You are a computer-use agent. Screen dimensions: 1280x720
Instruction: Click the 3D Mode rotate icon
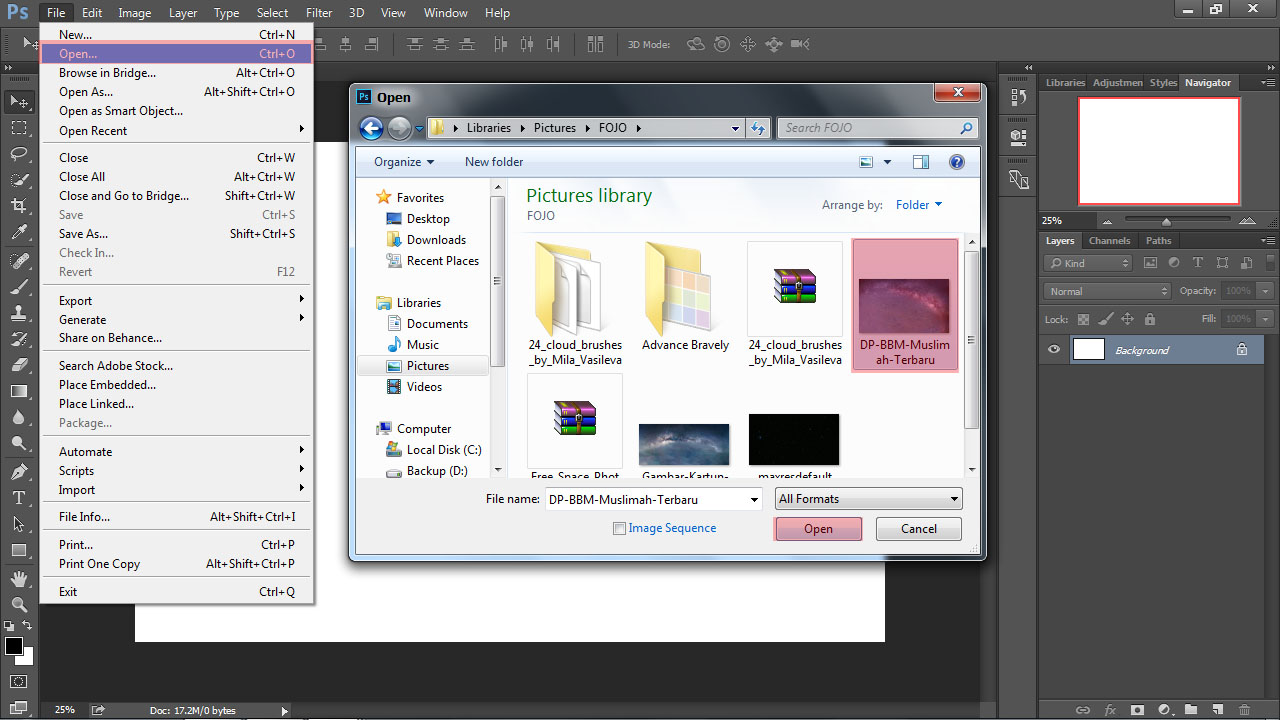(x=696, y=44)
